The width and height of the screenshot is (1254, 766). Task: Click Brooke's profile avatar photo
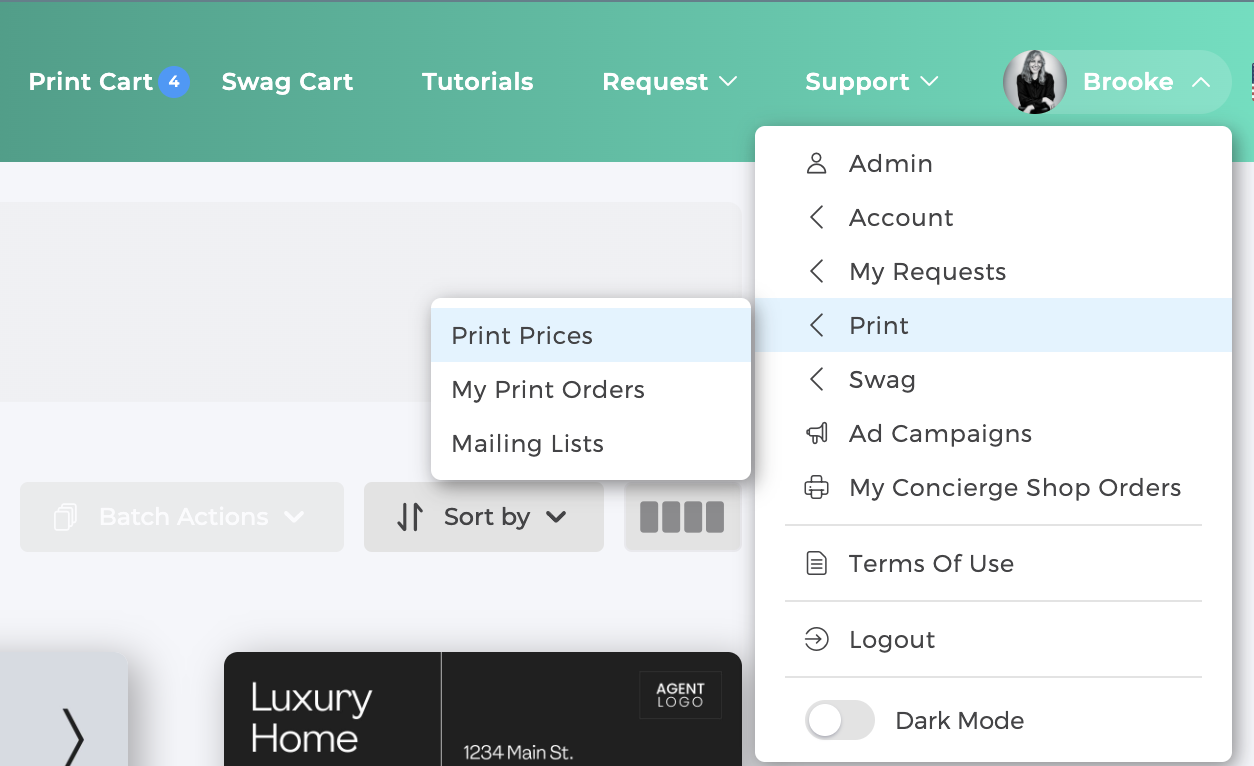[x=1035, y=82]
